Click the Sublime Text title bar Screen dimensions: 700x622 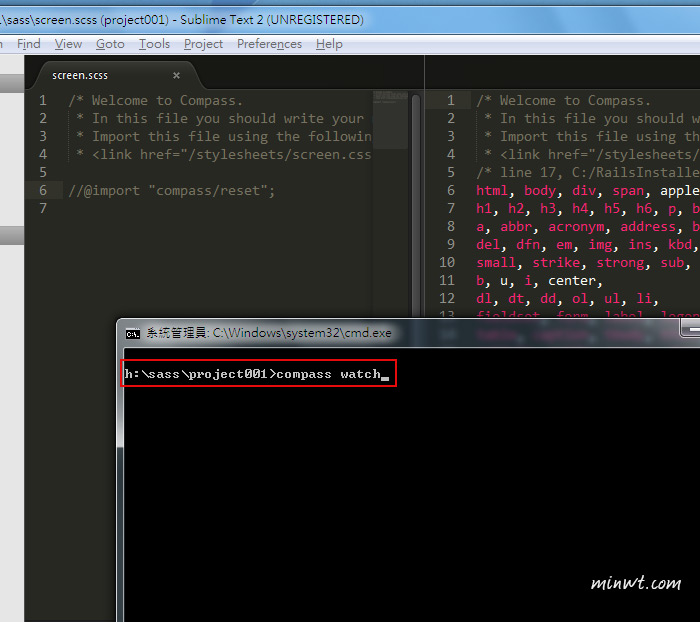350,20
